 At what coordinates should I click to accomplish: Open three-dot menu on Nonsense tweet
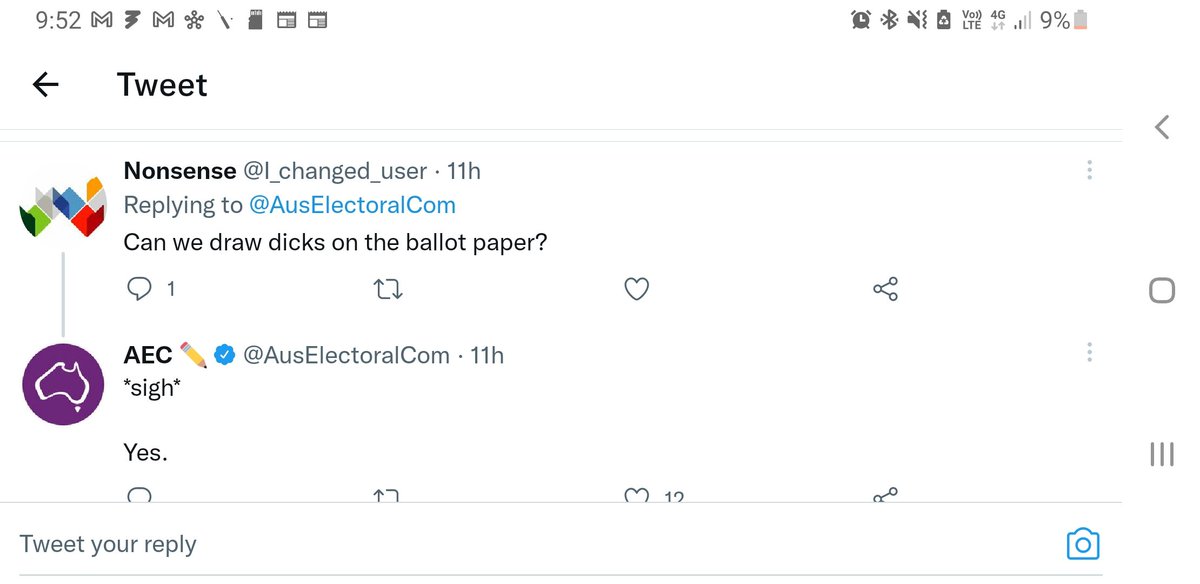click(x=1089, y=171)
